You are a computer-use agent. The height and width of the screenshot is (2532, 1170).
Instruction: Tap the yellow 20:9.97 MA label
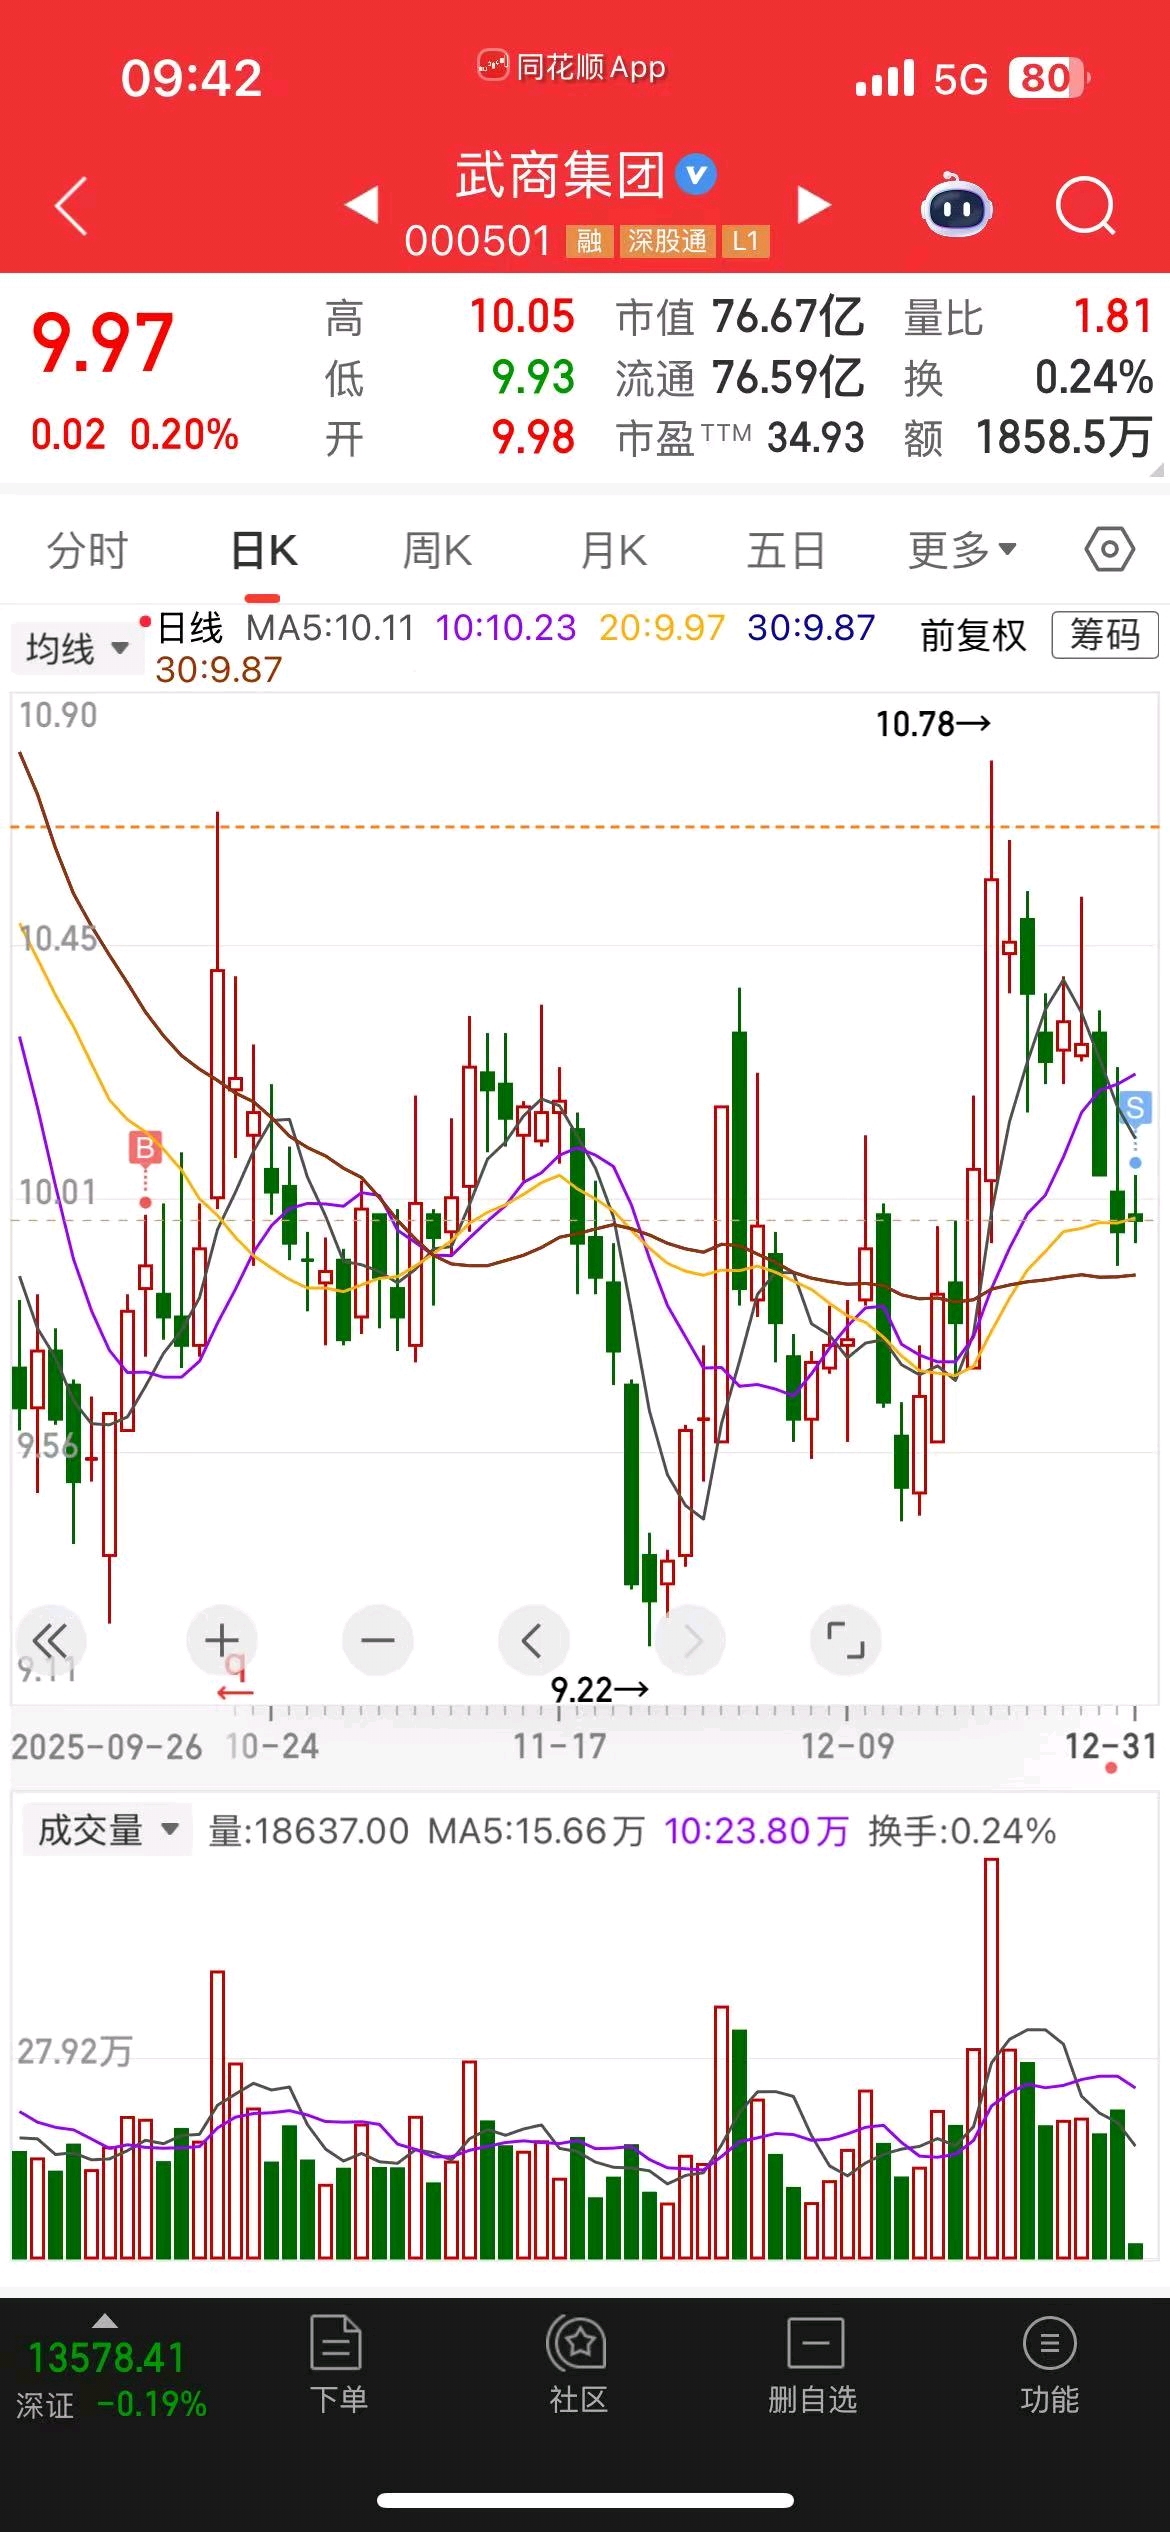662,628
